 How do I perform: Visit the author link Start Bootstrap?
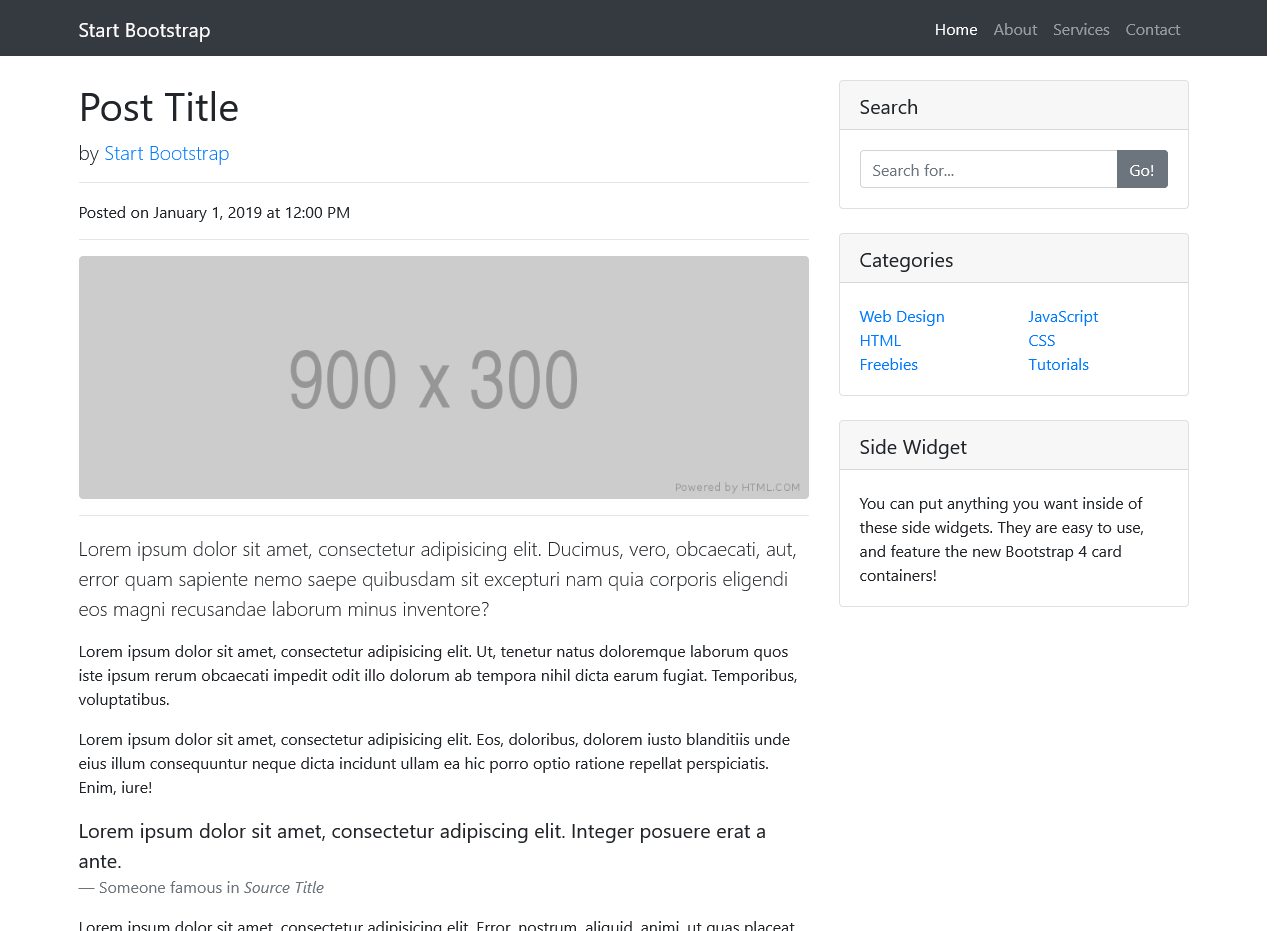point(166,153)
